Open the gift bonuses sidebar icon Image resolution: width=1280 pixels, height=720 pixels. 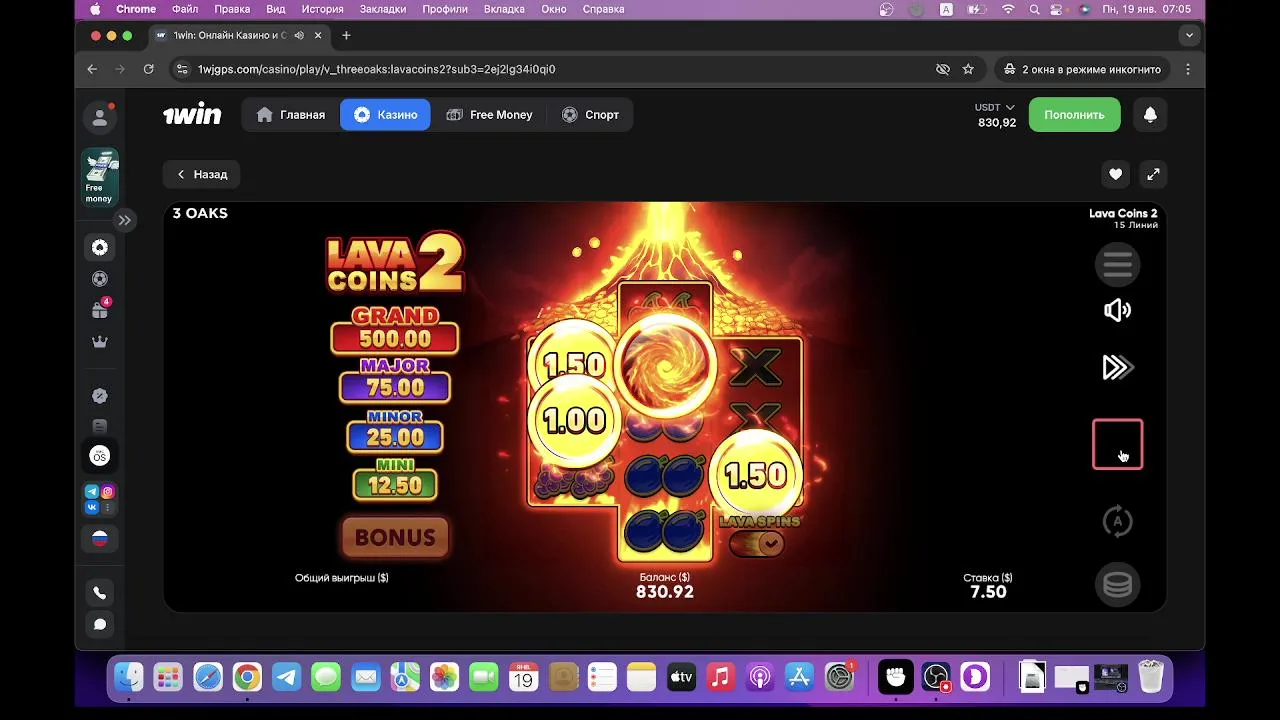tap(100, 310)
